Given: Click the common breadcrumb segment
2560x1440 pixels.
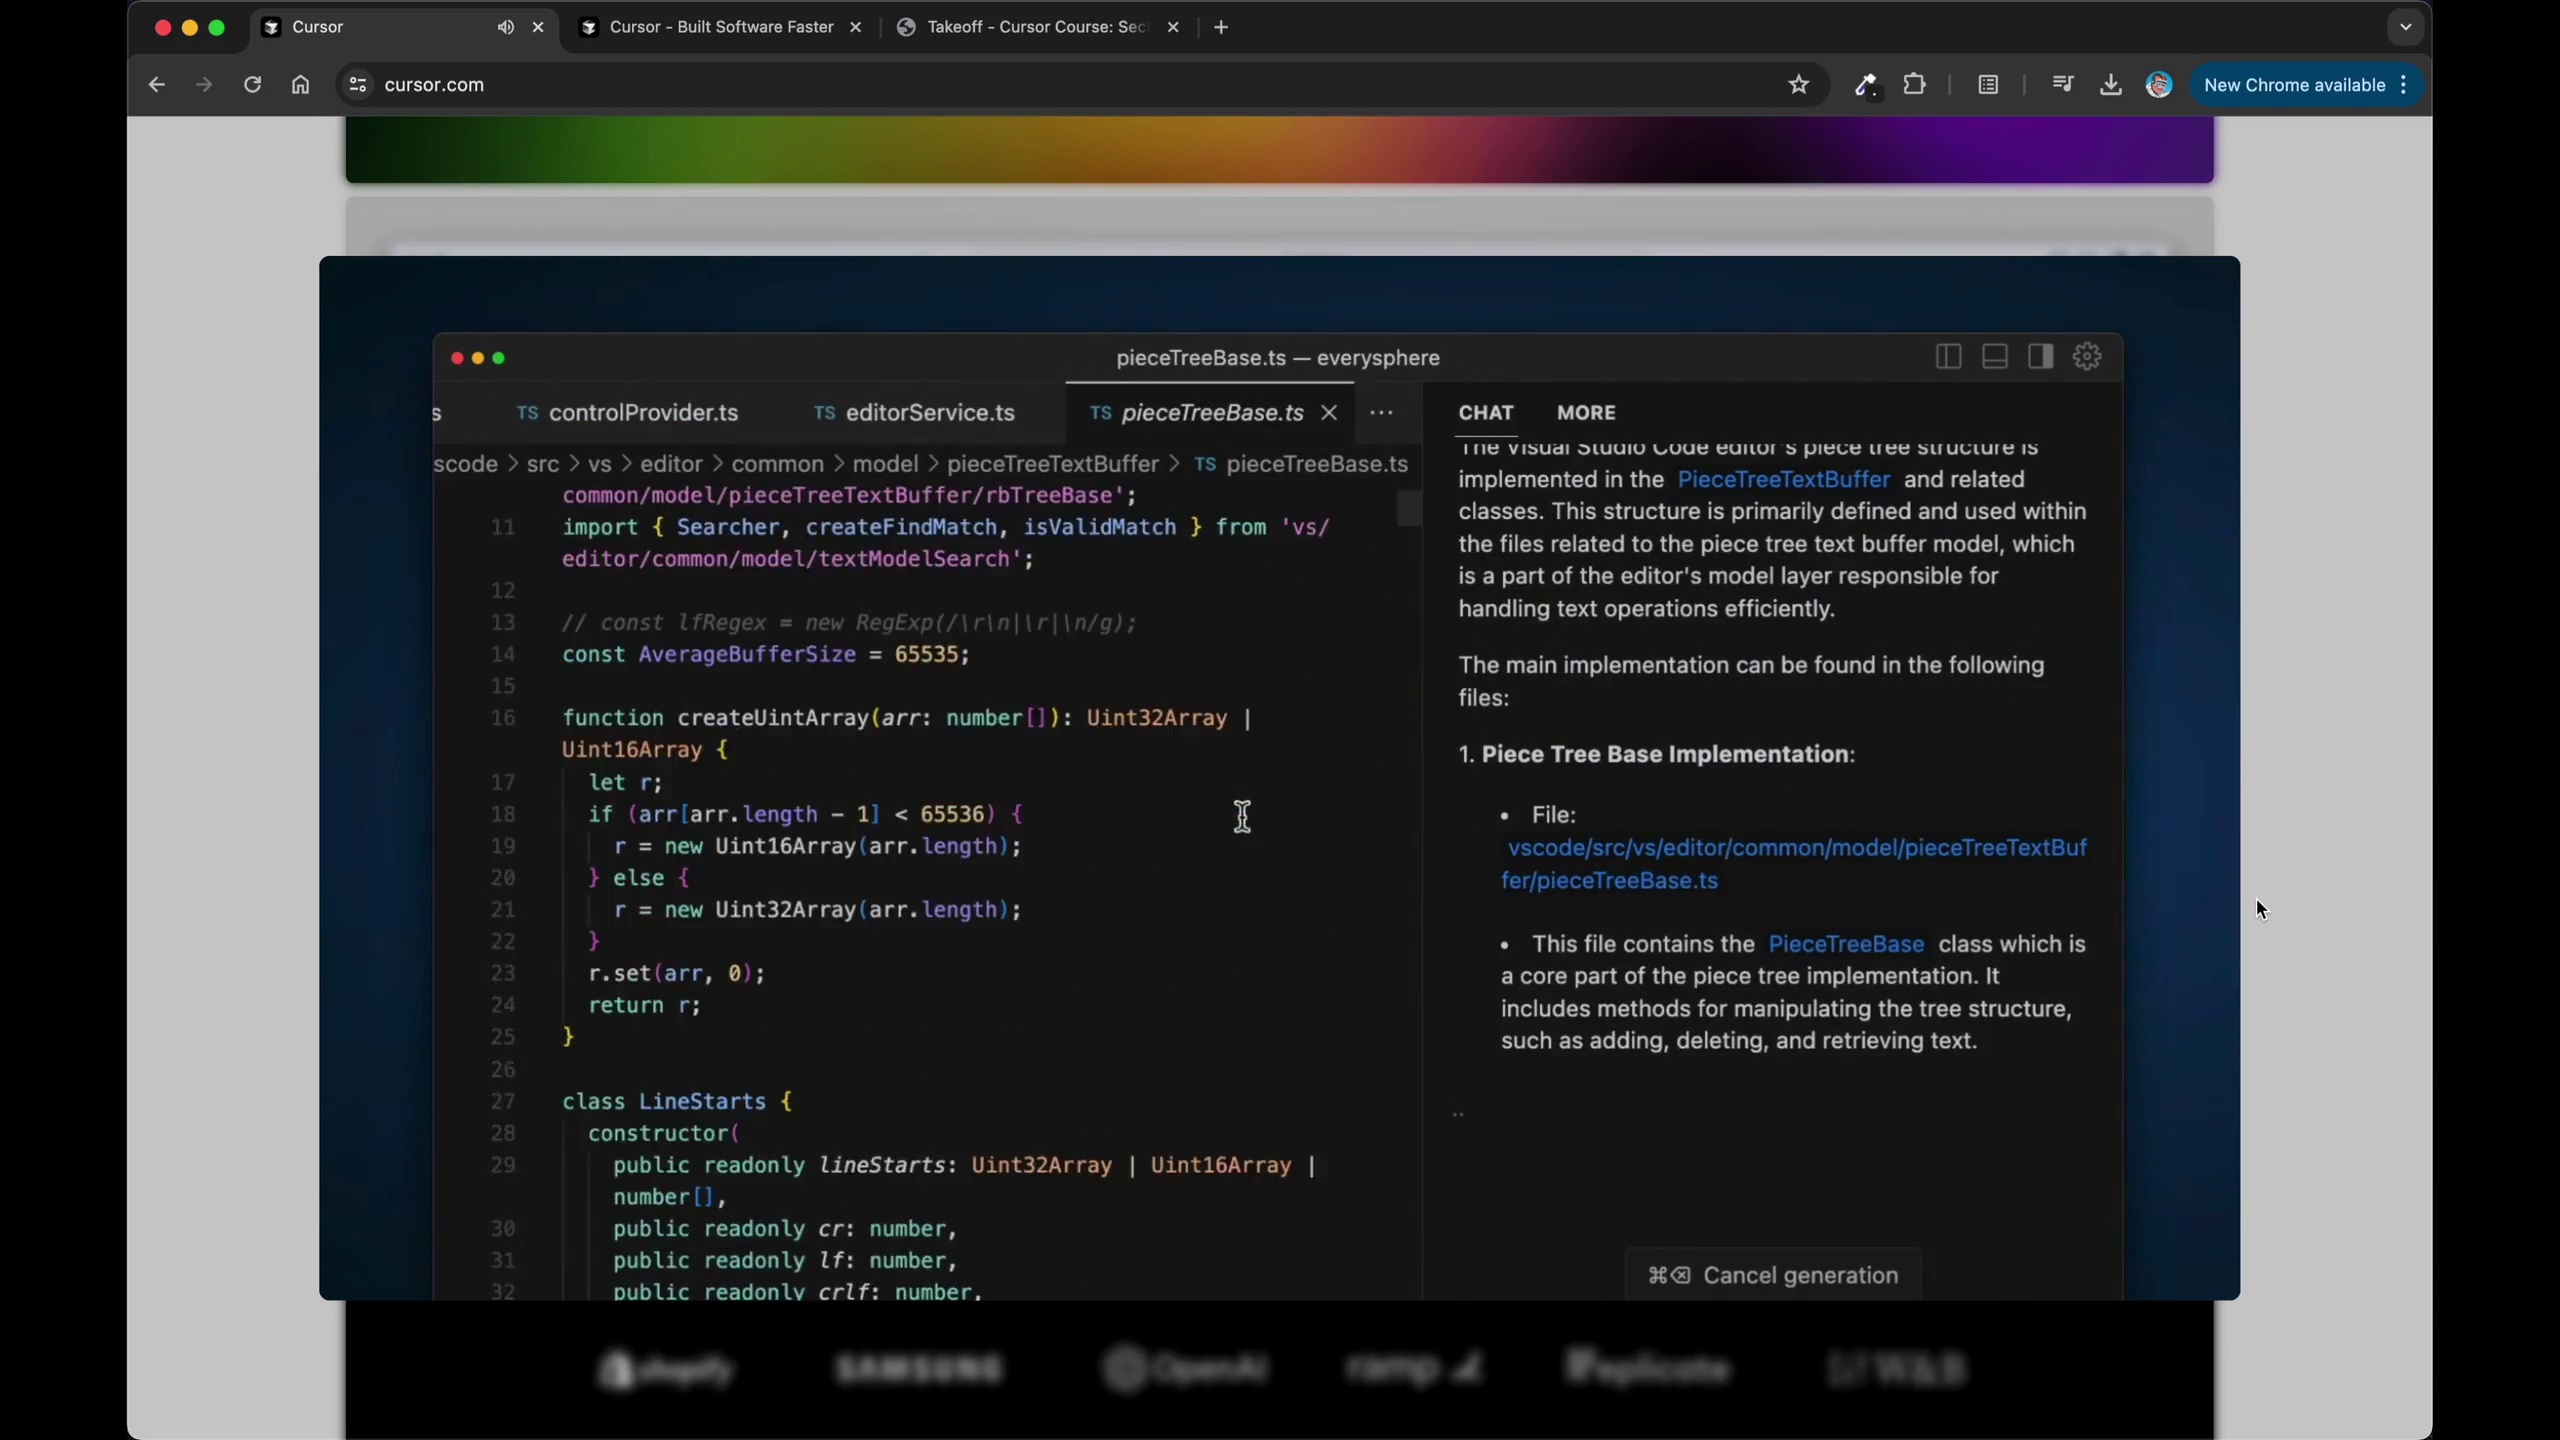Looking at the screenshot, I should click(777, 464).
